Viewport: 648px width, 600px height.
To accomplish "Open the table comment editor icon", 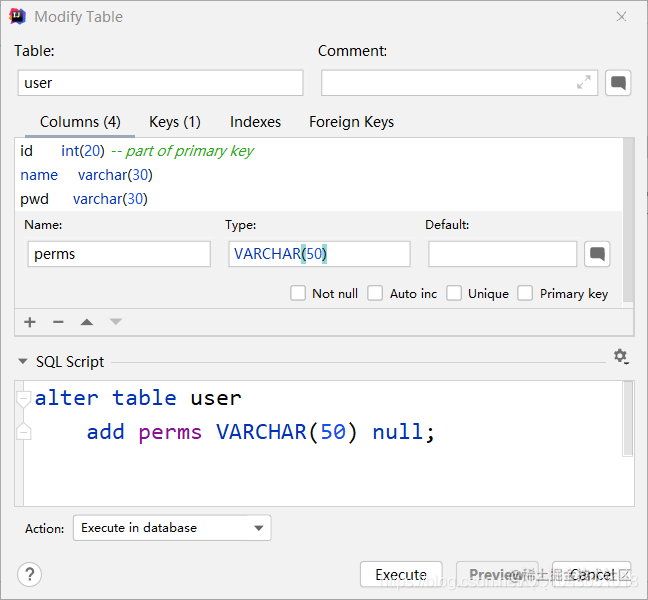I will (618, 83).
